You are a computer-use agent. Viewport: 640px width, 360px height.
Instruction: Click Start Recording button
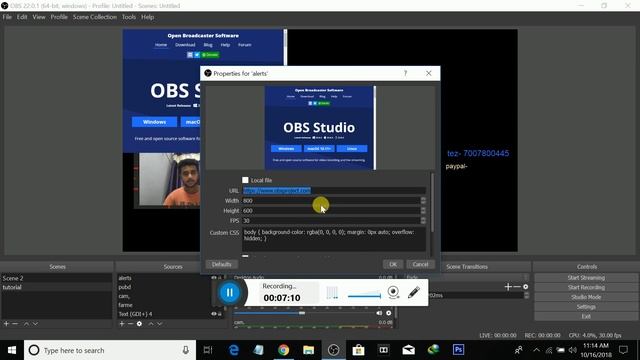click(586, 287)
